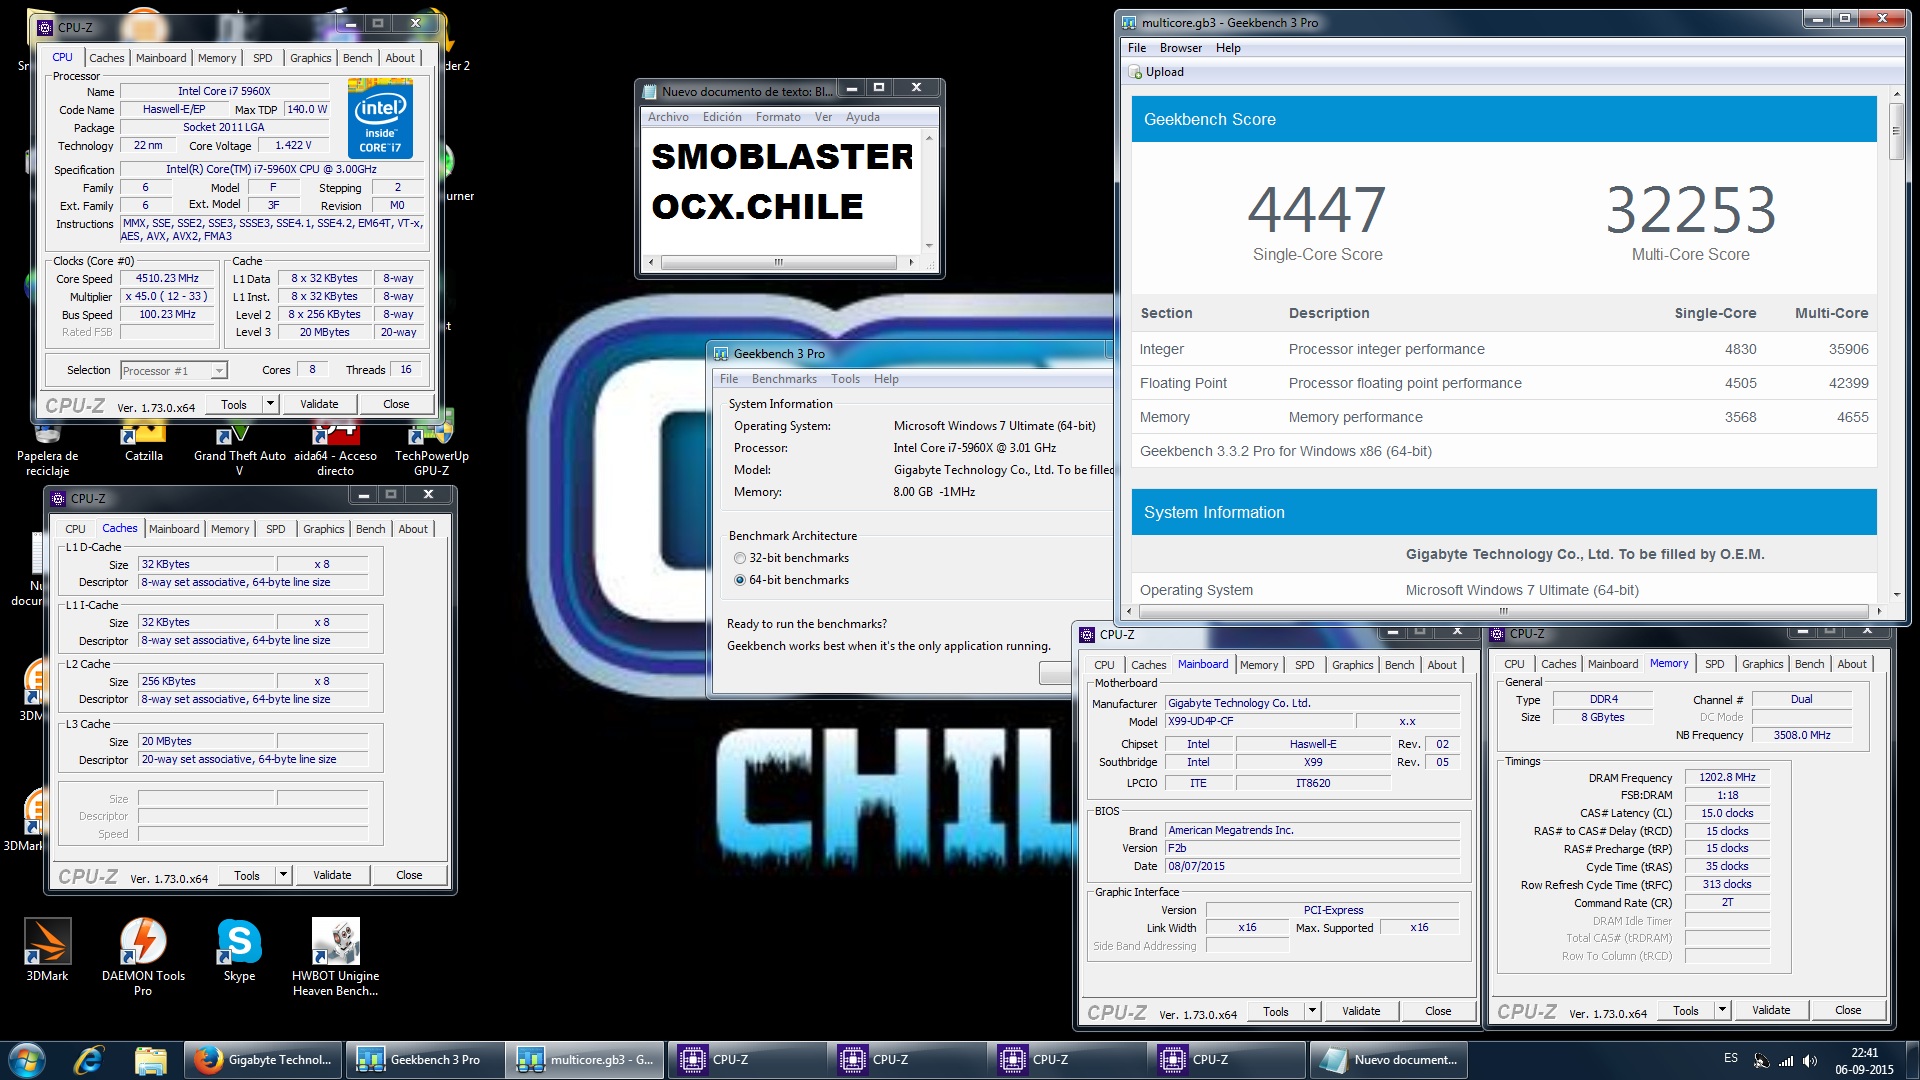Image resolution: width=1920 pixels, height=1080 pixels.
Task: Switch to Mainboard tab in top CPU-Z
Action: tap(161, 58)
